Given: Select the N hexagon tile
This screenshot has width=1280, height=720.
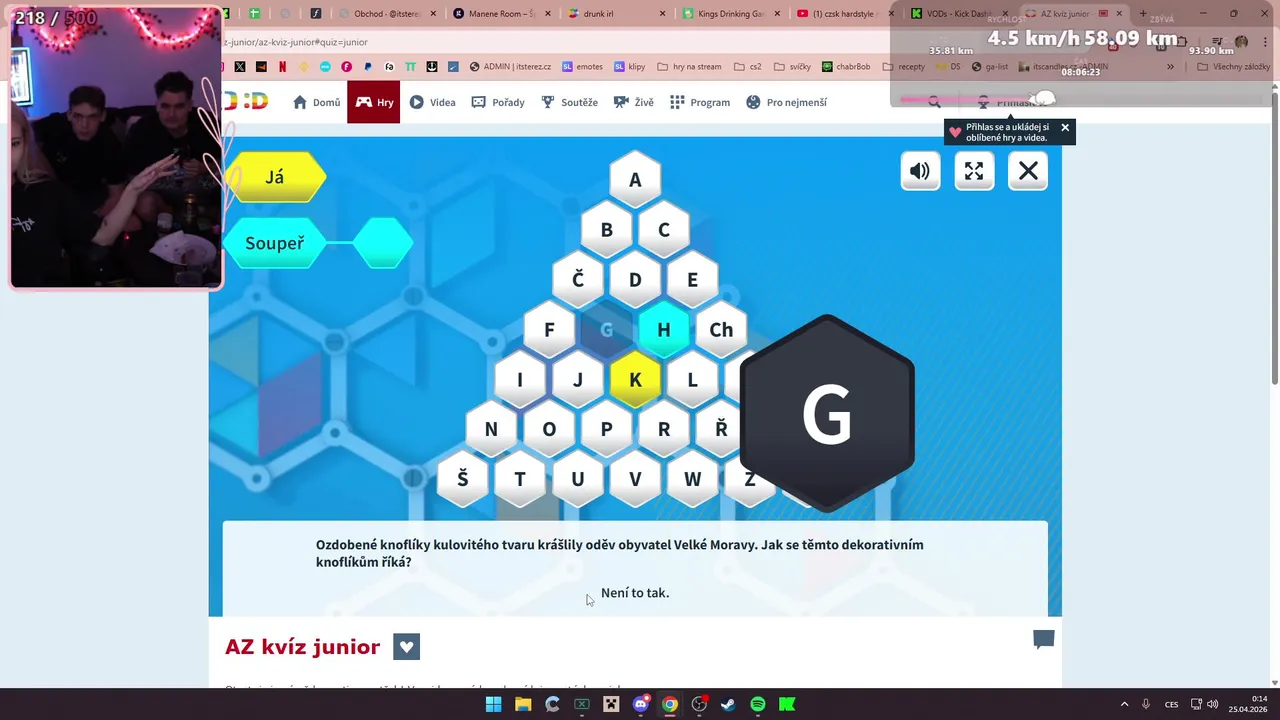Looking at the screenshot, I should (x=491, y=429).
